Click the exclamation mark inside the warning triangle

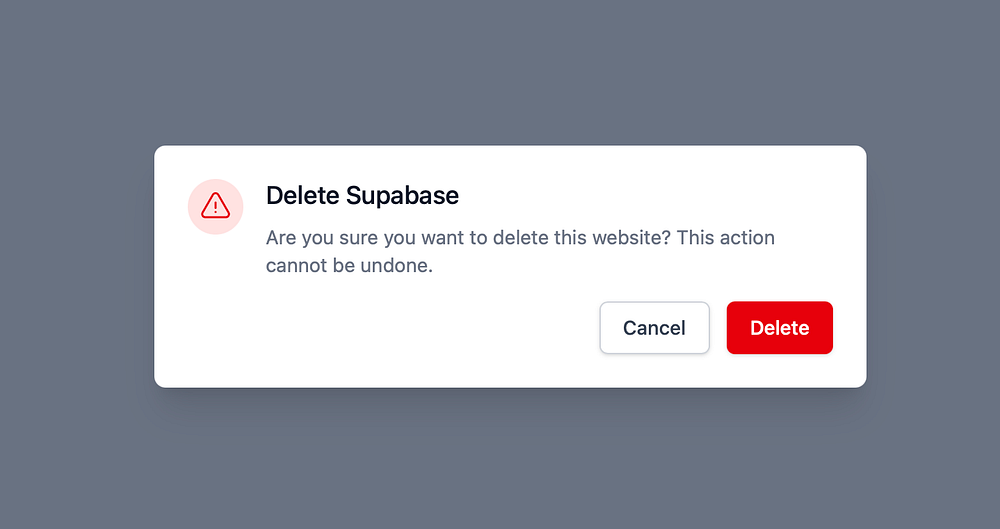click(x=215, y=208)
